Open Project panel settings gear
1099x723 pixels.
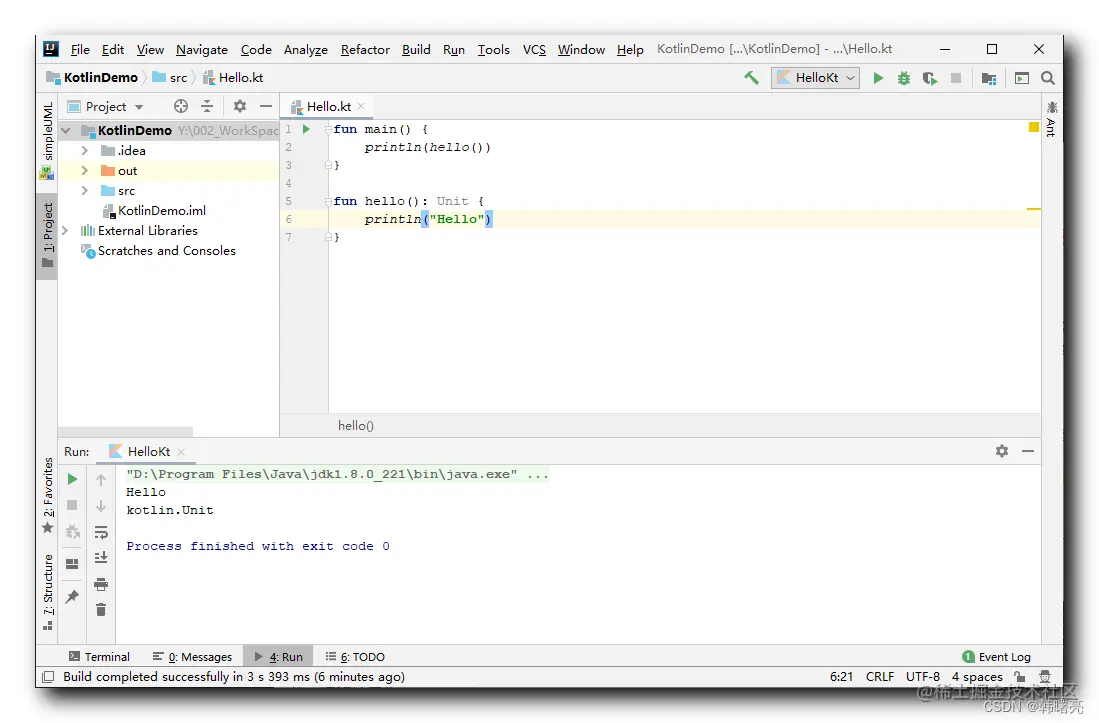(240, 106)
